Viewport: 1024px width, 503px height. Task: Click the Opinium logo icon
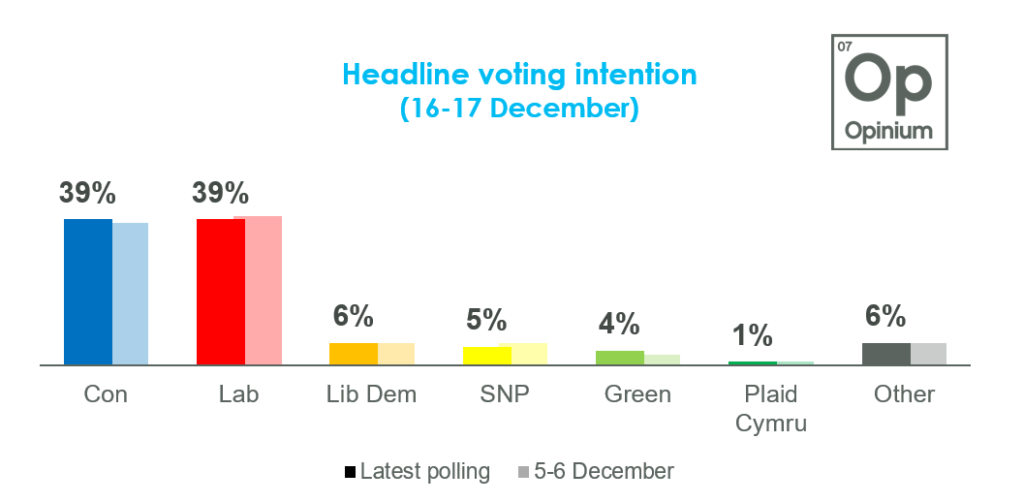(875, 92)
